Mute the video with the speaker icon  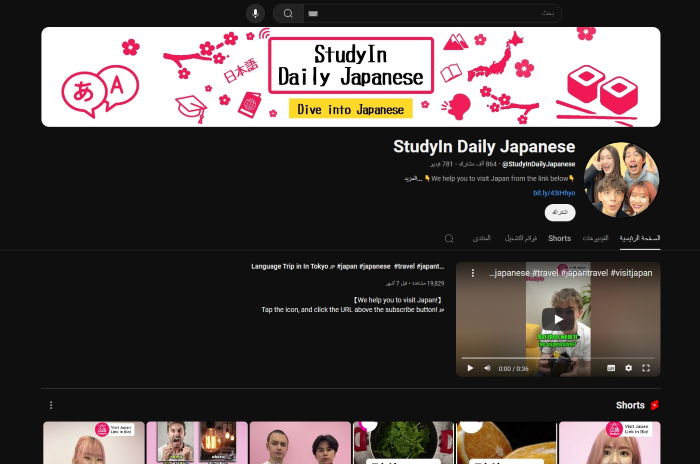pyautogui.click(x=488, y=368)
